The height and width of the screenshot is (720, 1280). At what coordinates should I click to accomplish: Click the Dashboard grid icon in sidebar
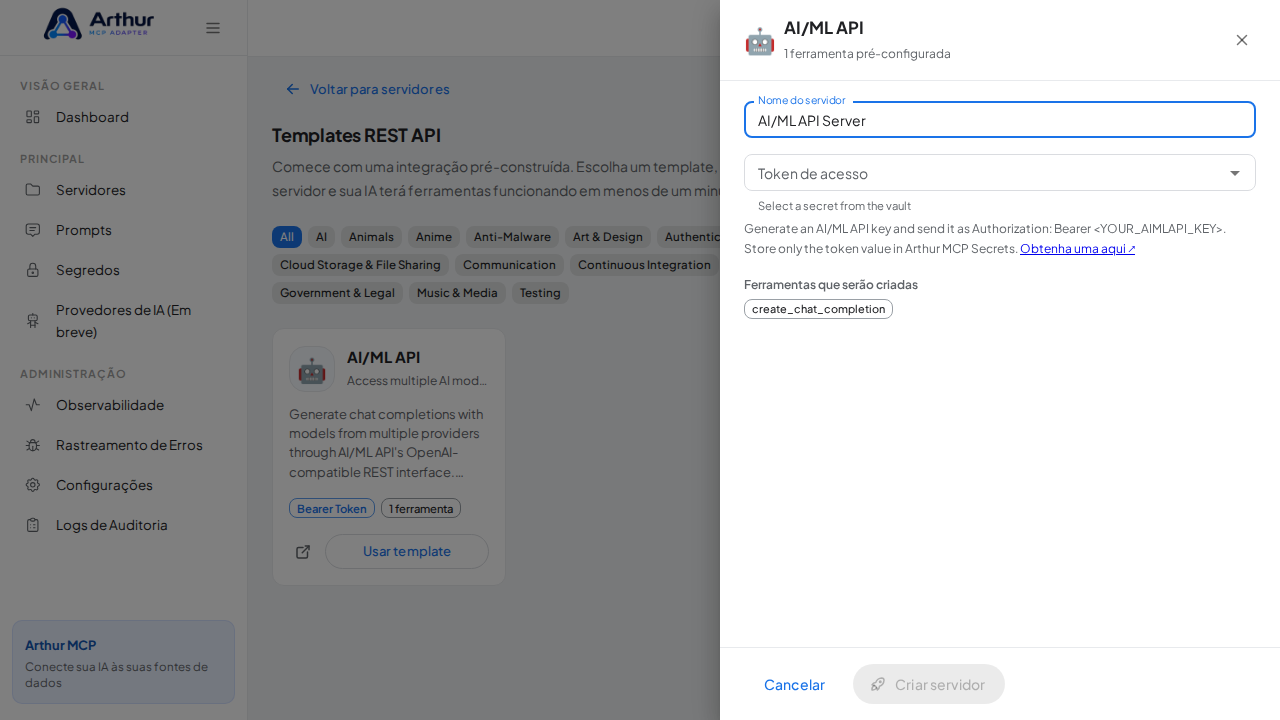[33, 117]
